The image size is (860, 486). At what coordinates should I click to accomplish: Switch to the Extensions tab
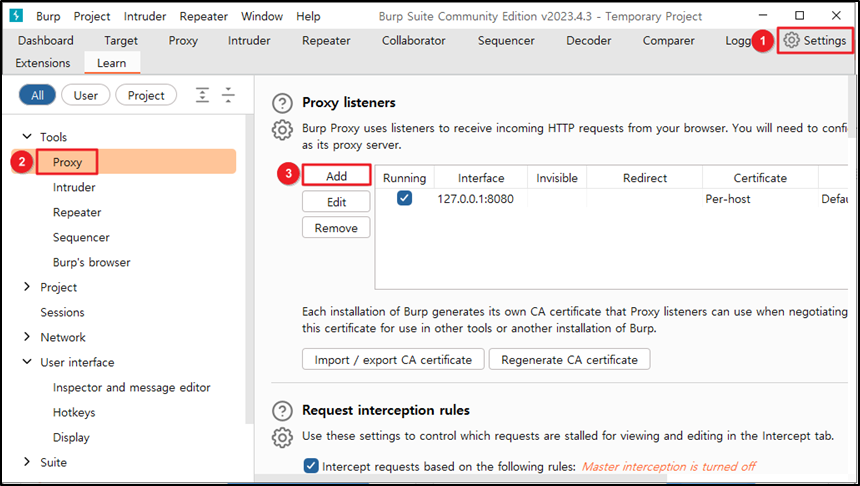coord(43,63)
